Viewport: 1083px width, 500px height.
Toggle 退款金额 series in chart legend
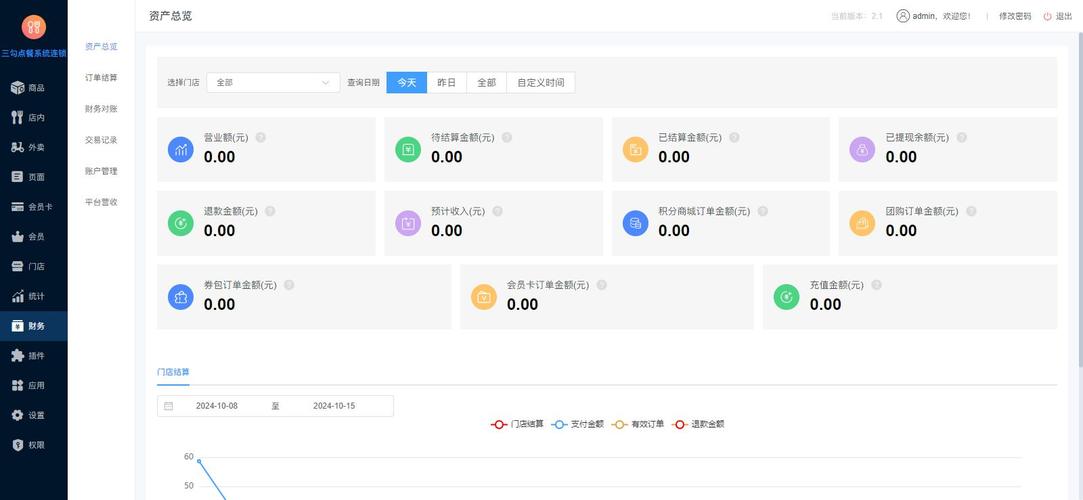click(x=699, y=424)
